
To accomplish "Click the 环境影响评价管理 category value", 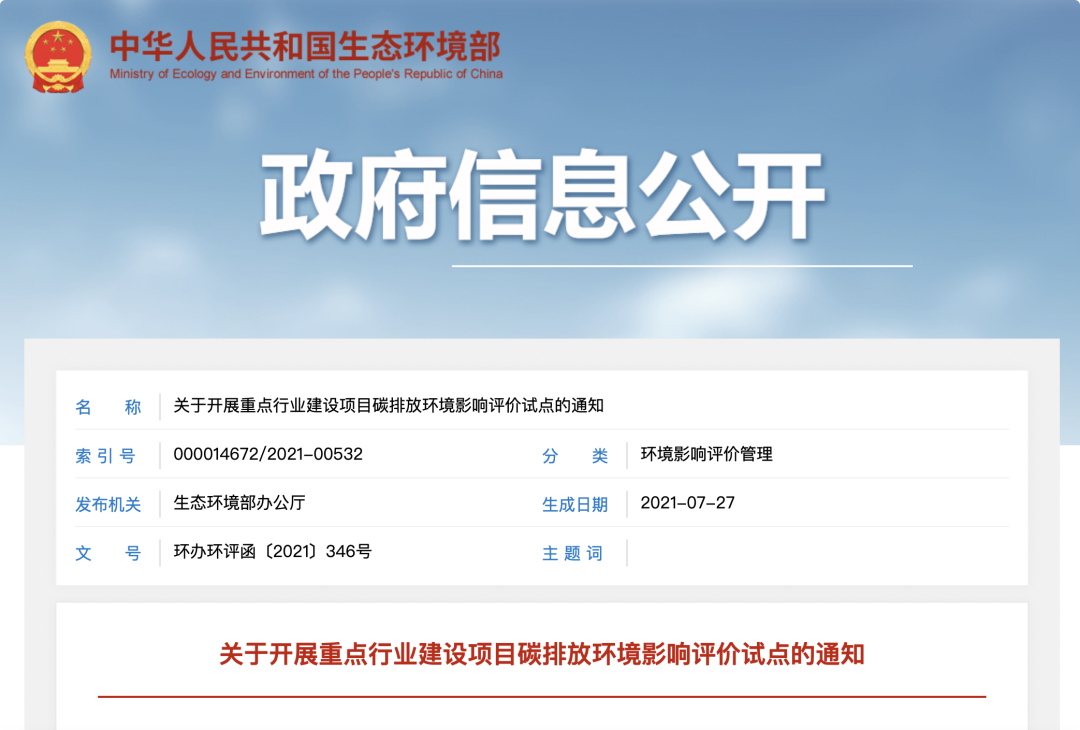I will pos(706,454).
